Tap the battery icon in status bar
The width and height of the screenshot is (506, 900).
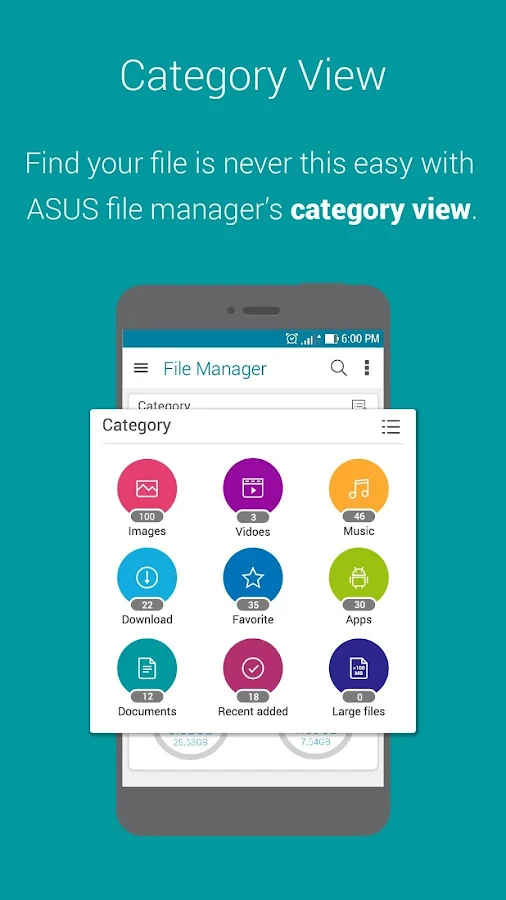click(331, 339)
